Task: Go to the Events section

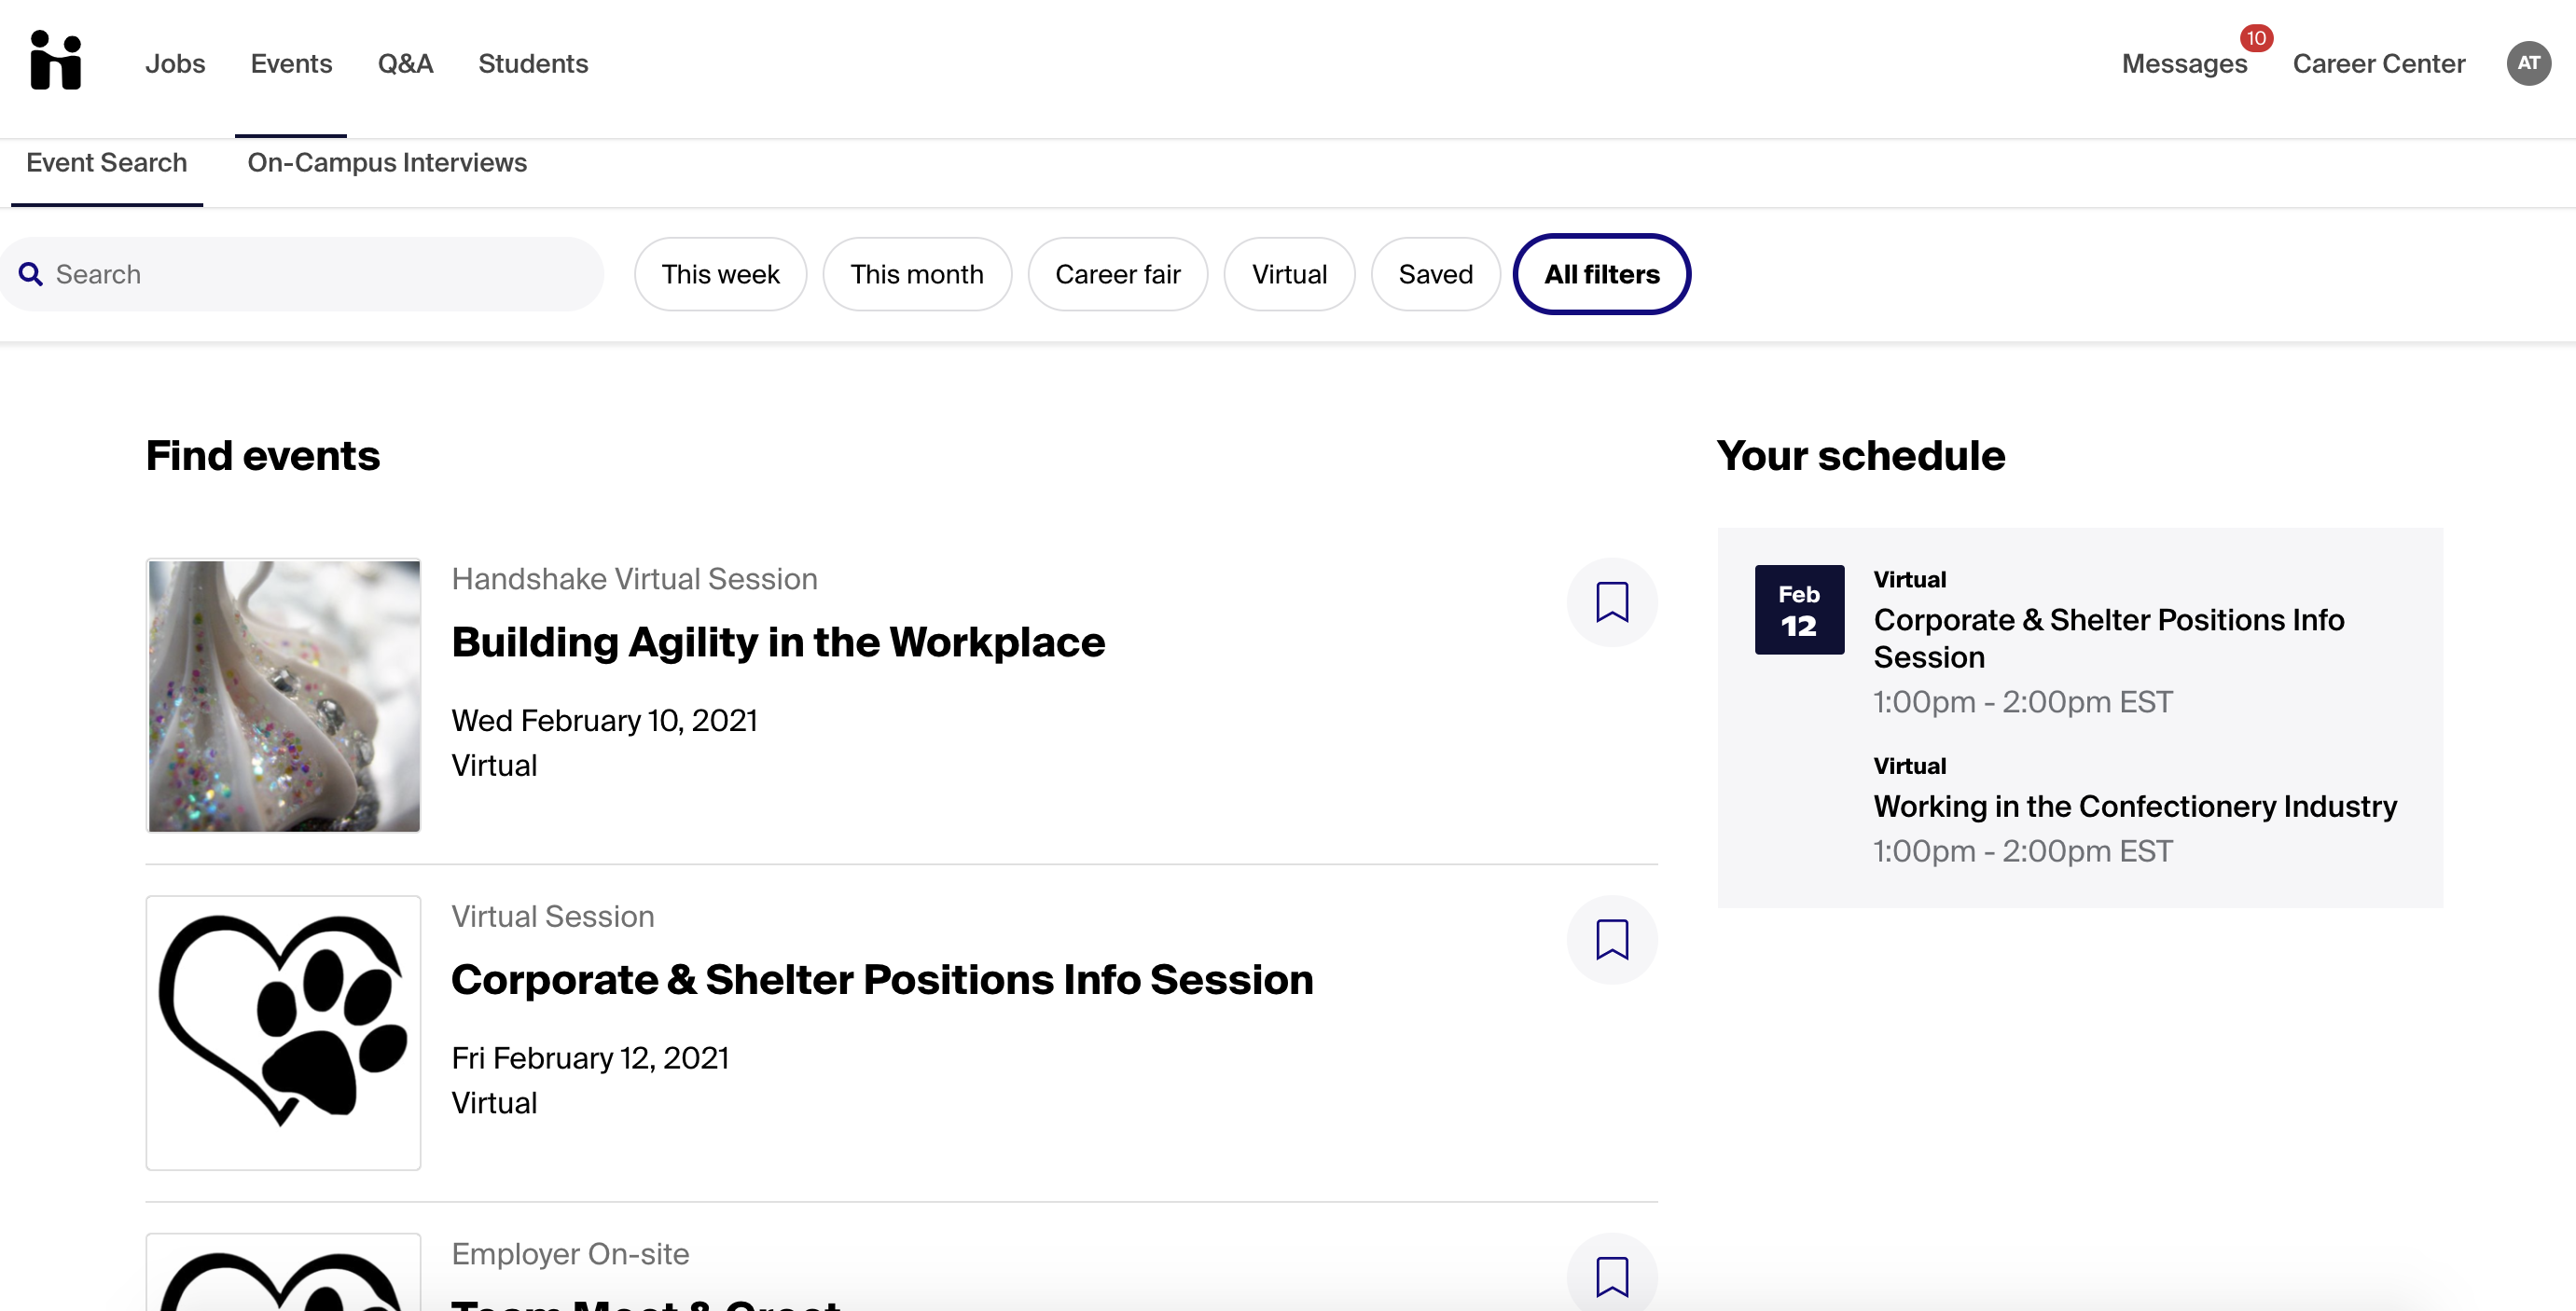Action: (291, 64)
